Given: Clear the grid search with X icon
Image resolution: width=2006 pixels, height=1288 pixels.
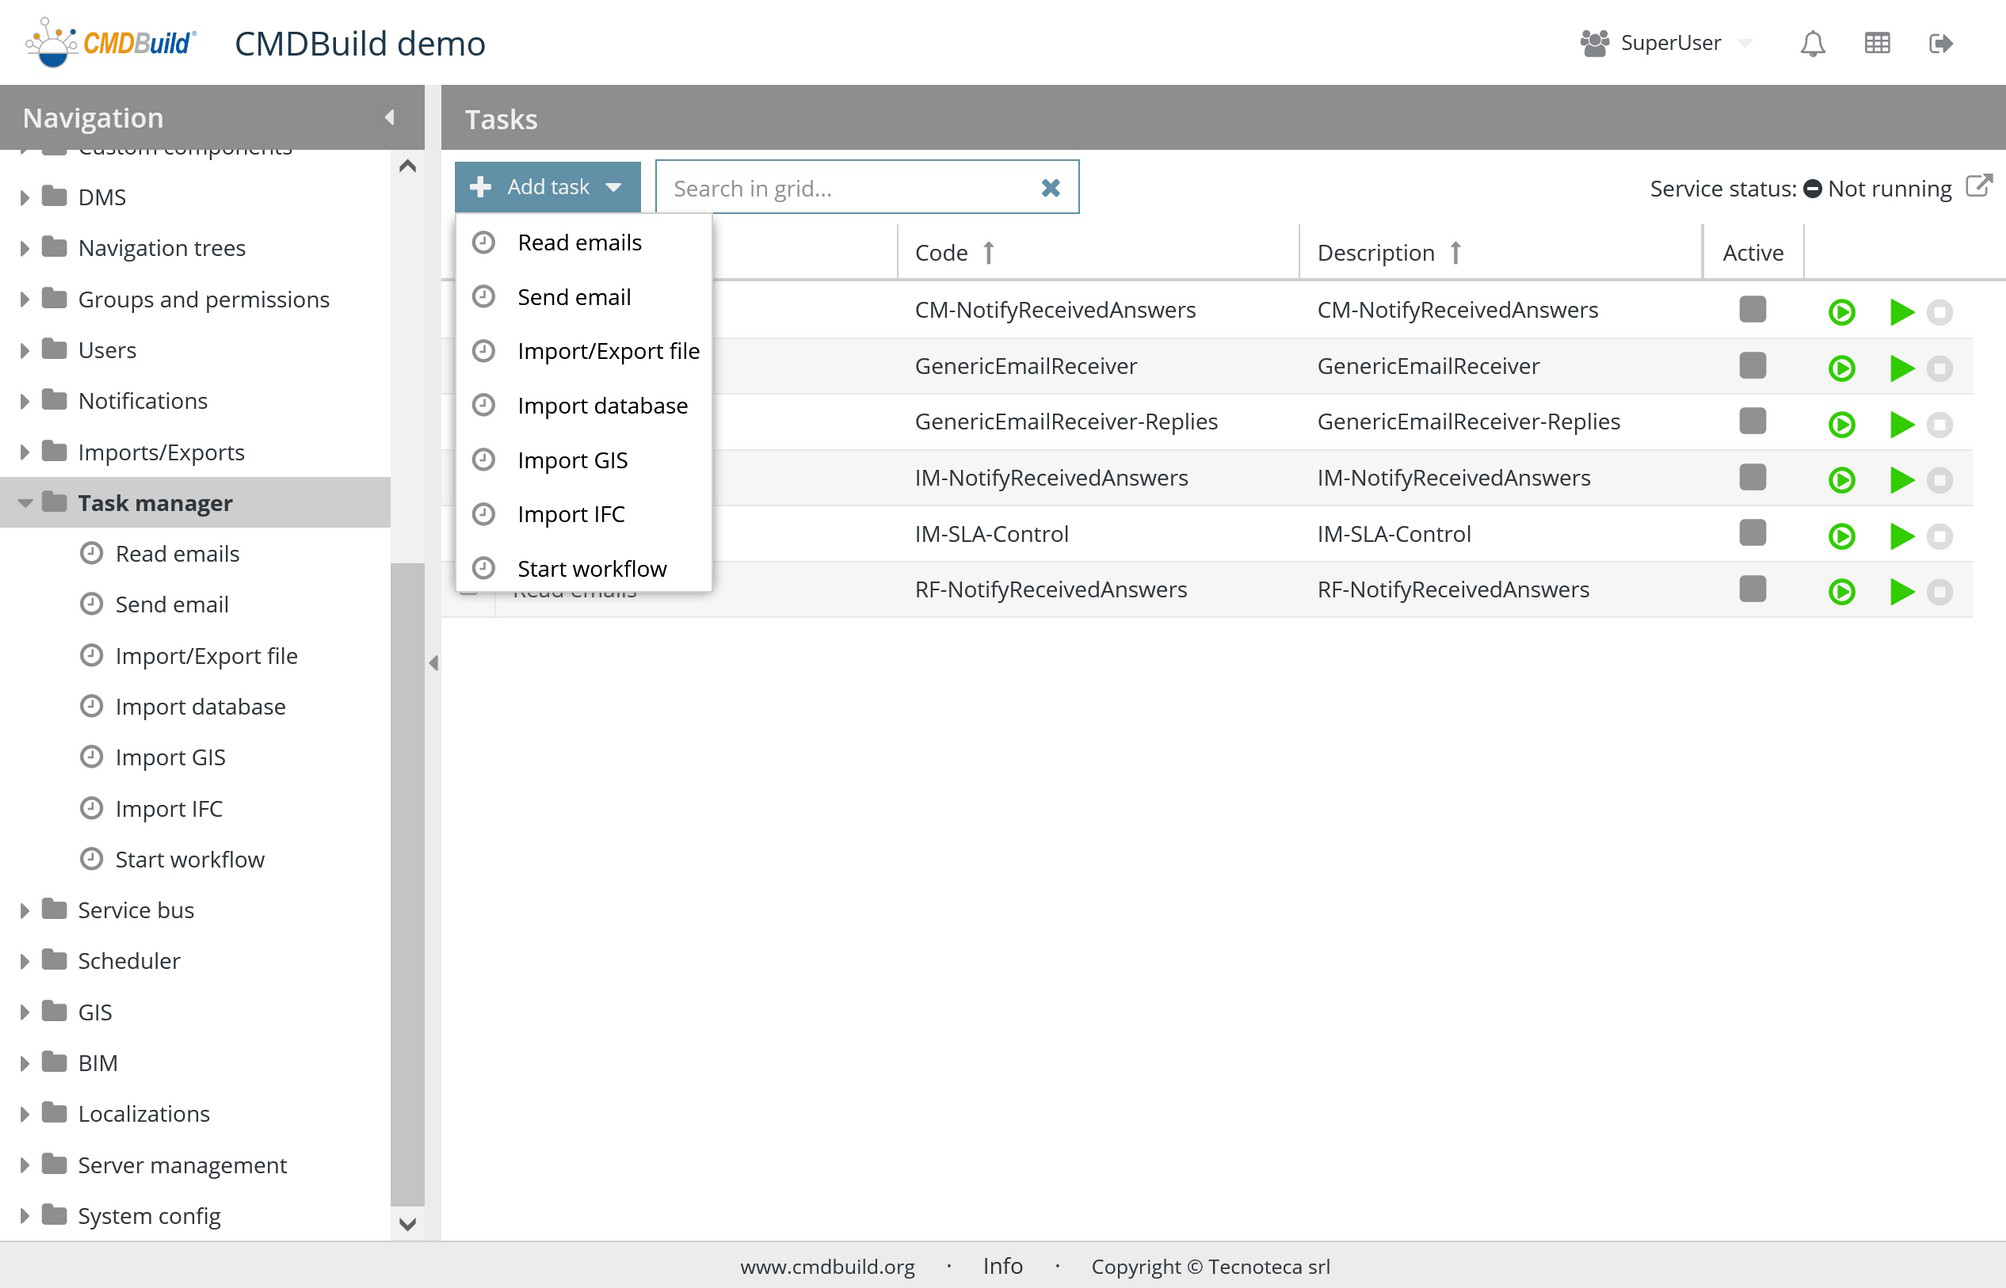Looking at the screenshot, I should (x=1050, y=188).
